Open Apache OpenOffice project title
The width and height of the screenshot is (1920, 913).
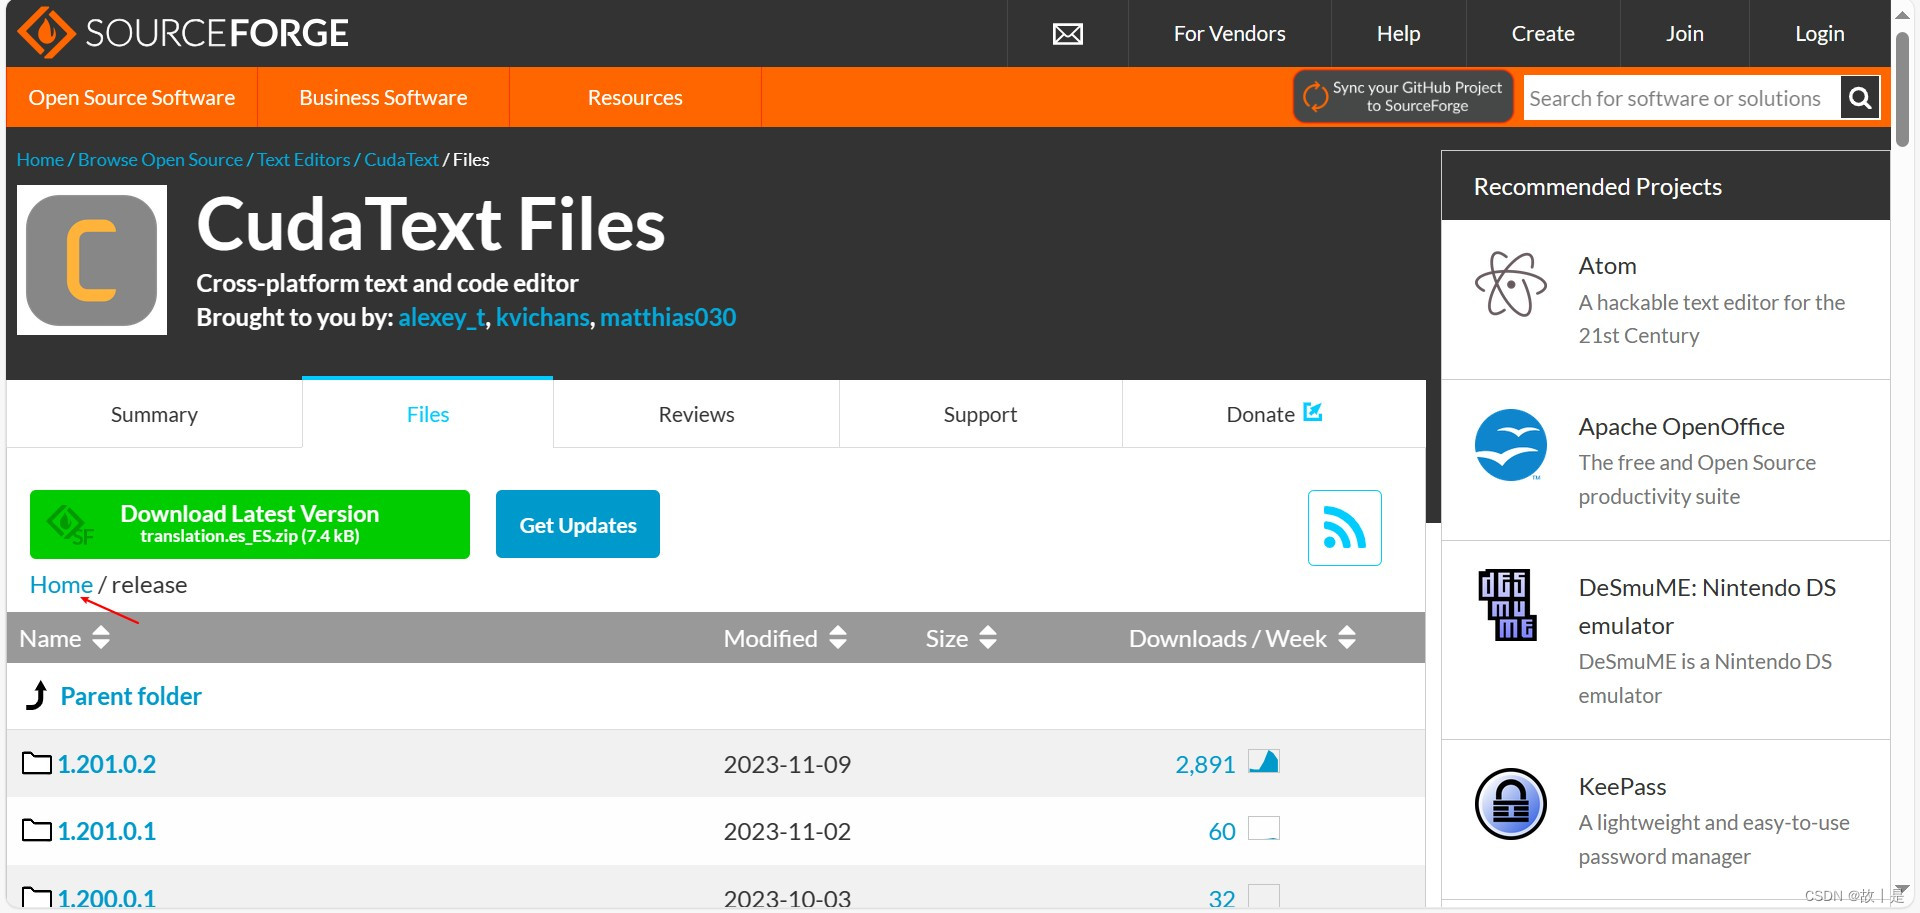(x=1681, y=427)
